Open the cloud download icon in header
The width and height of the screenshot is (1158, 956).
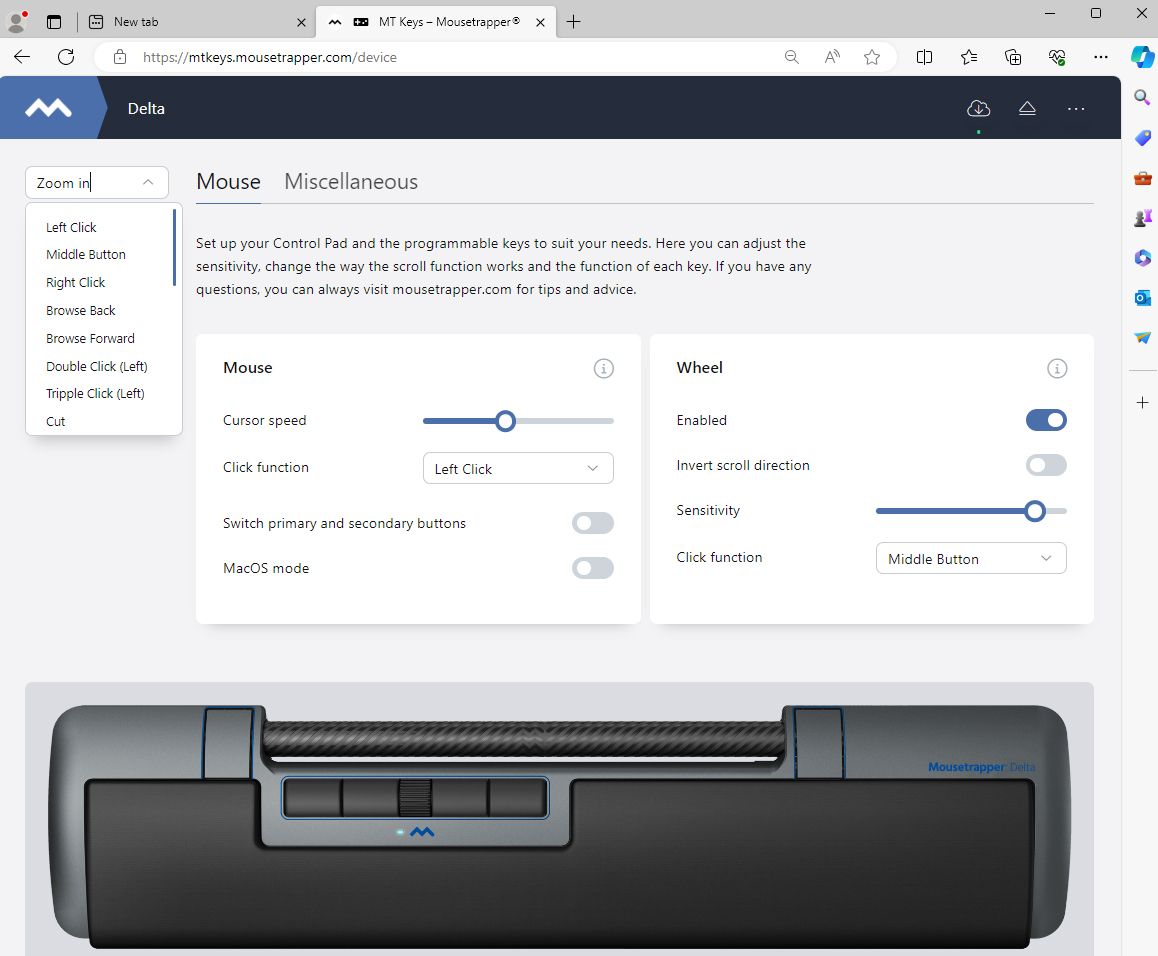979,109
